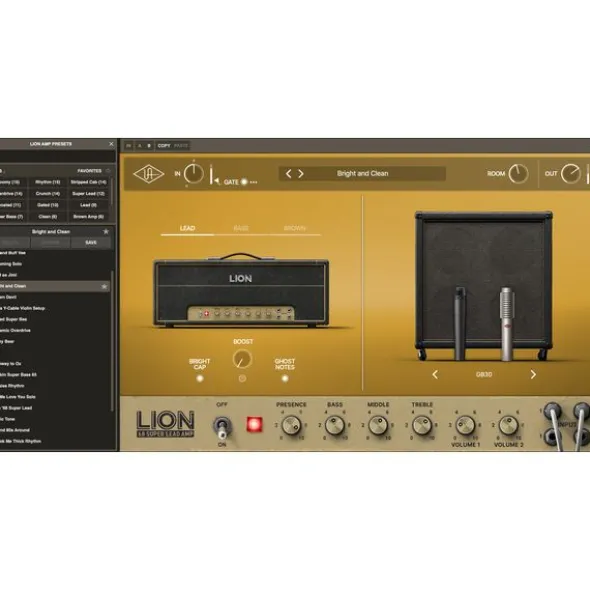
Task: Click the B compare slot button
Action: [x=149, y=145]
